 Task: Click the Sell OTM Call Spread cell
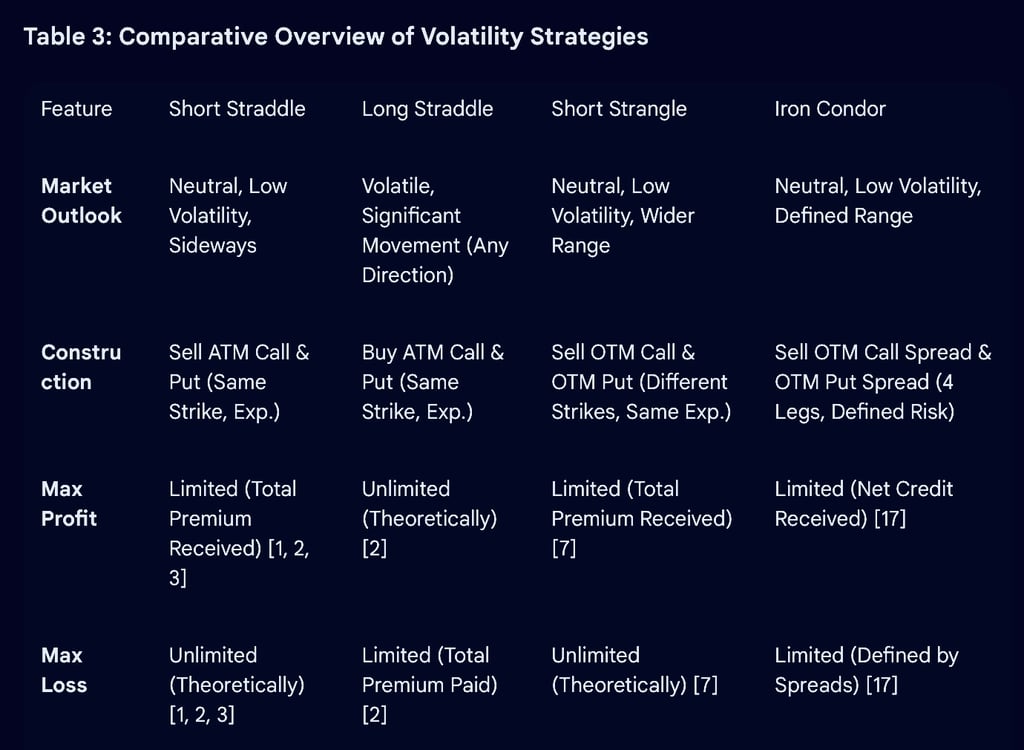883,382
